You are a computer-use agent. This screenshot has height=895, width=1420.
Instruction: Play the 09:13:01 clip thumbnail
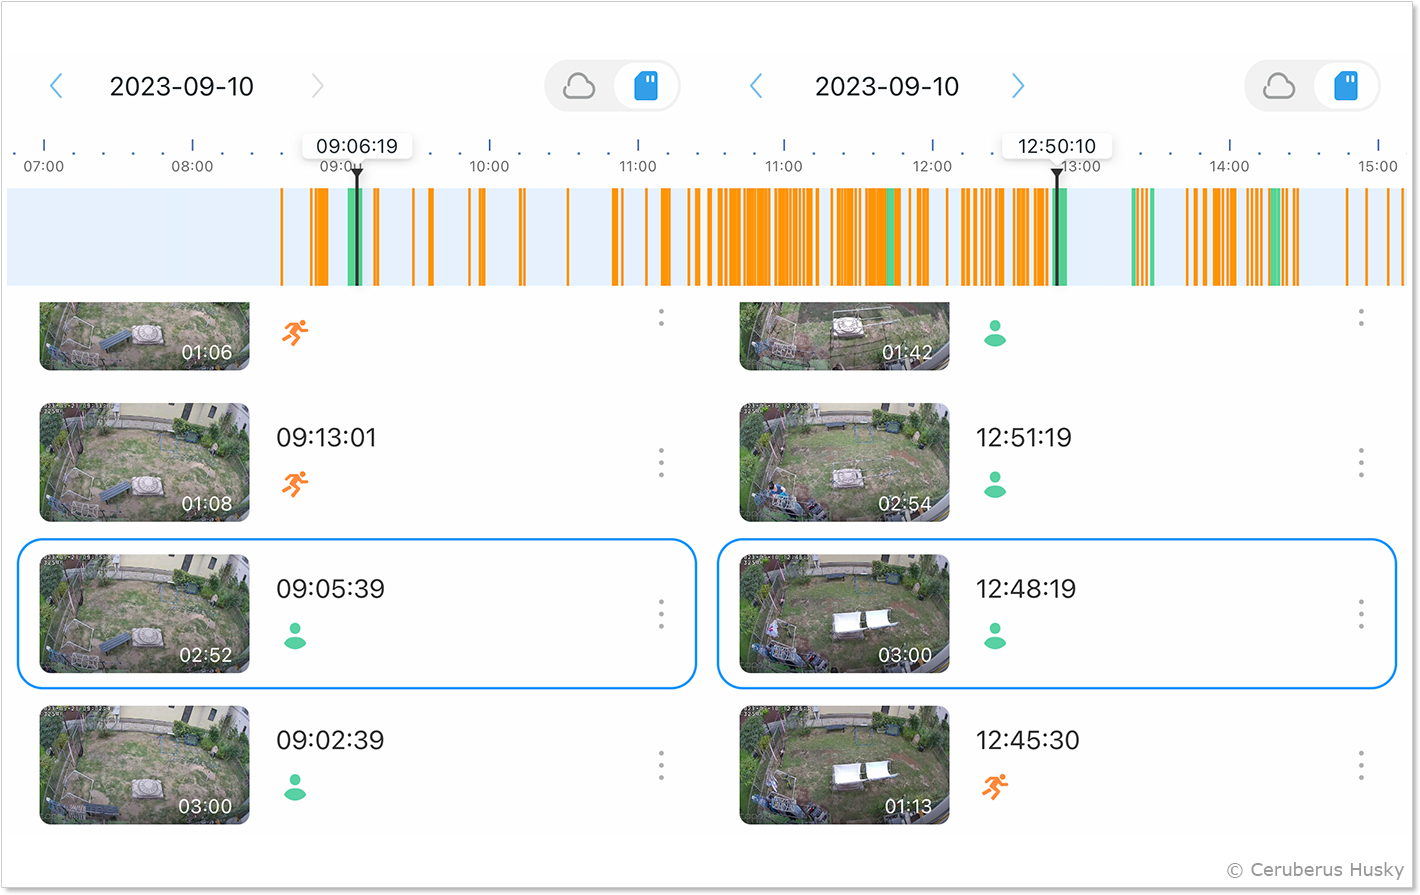(x=144, y=462)
